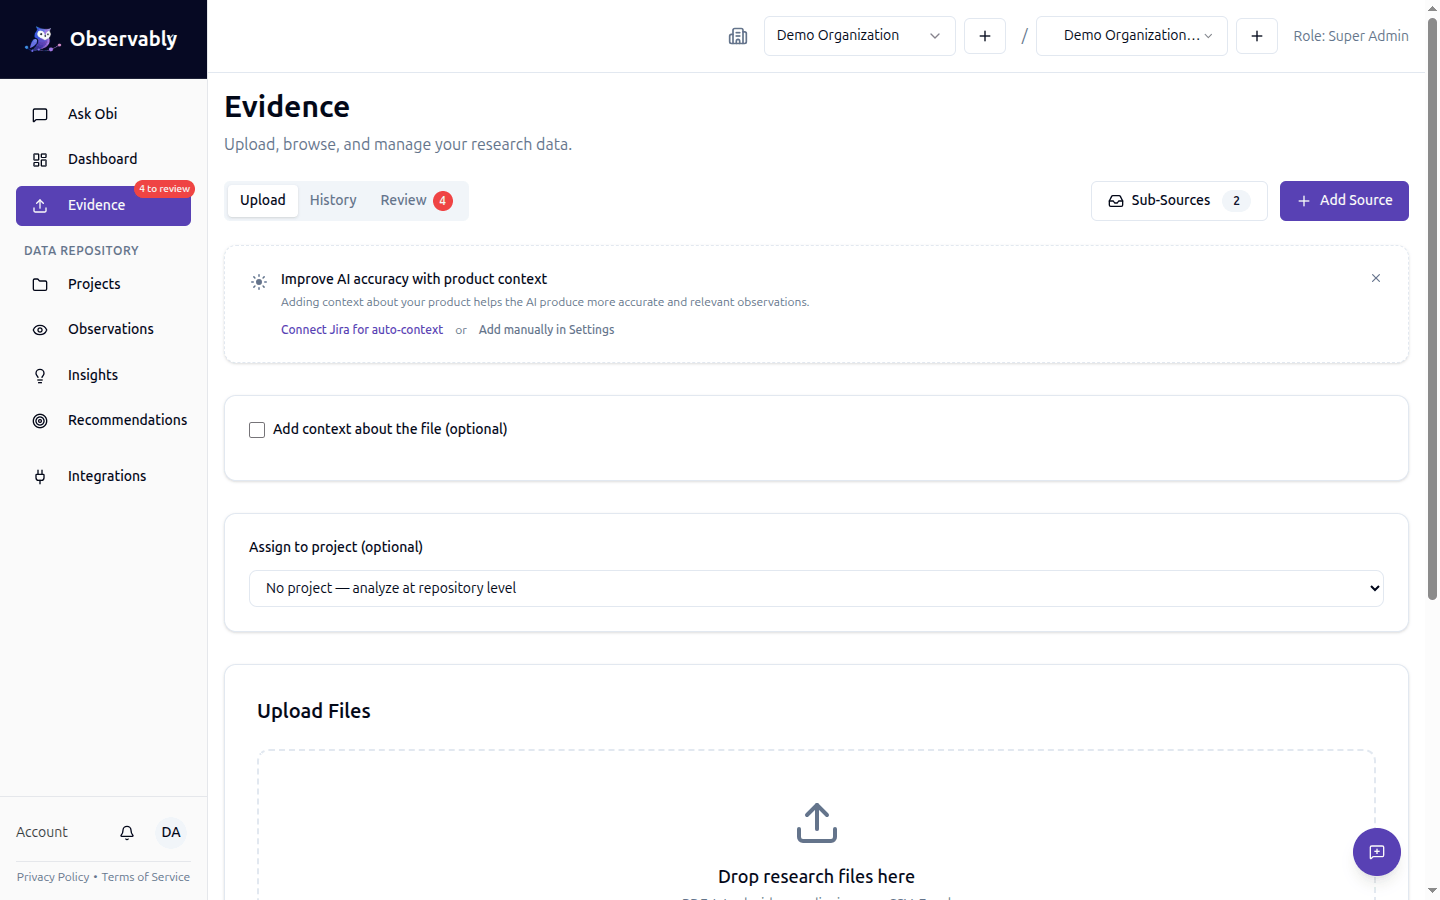The height and width of the screenshot is (900, 1440).
Task: Switch to the History tab
Action: (x=333, y=199)
